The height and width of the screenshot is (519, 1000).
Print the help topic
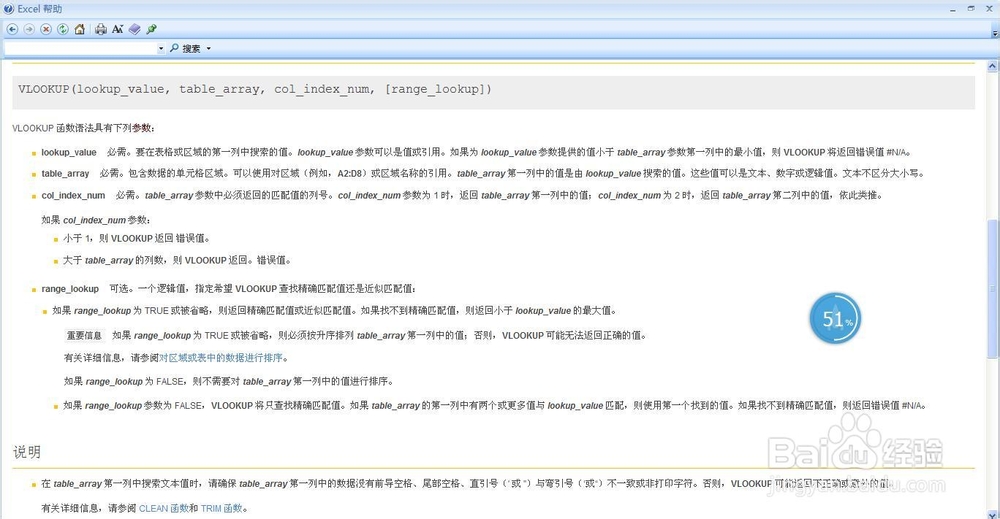pyautogui.click(x=101, y=29)
